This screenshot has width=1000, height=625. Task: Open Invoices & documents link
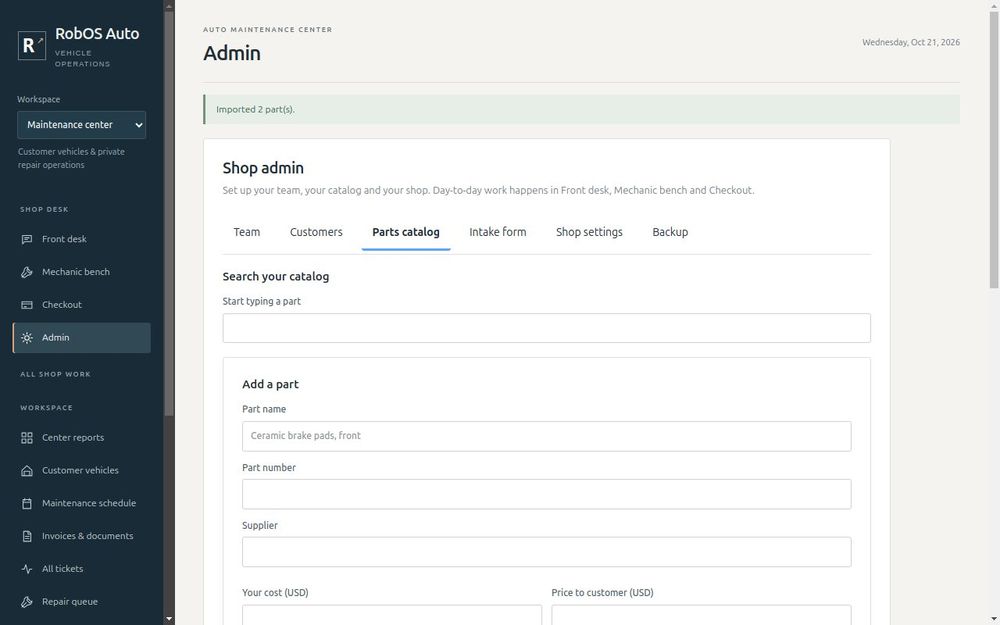(82, 536)
